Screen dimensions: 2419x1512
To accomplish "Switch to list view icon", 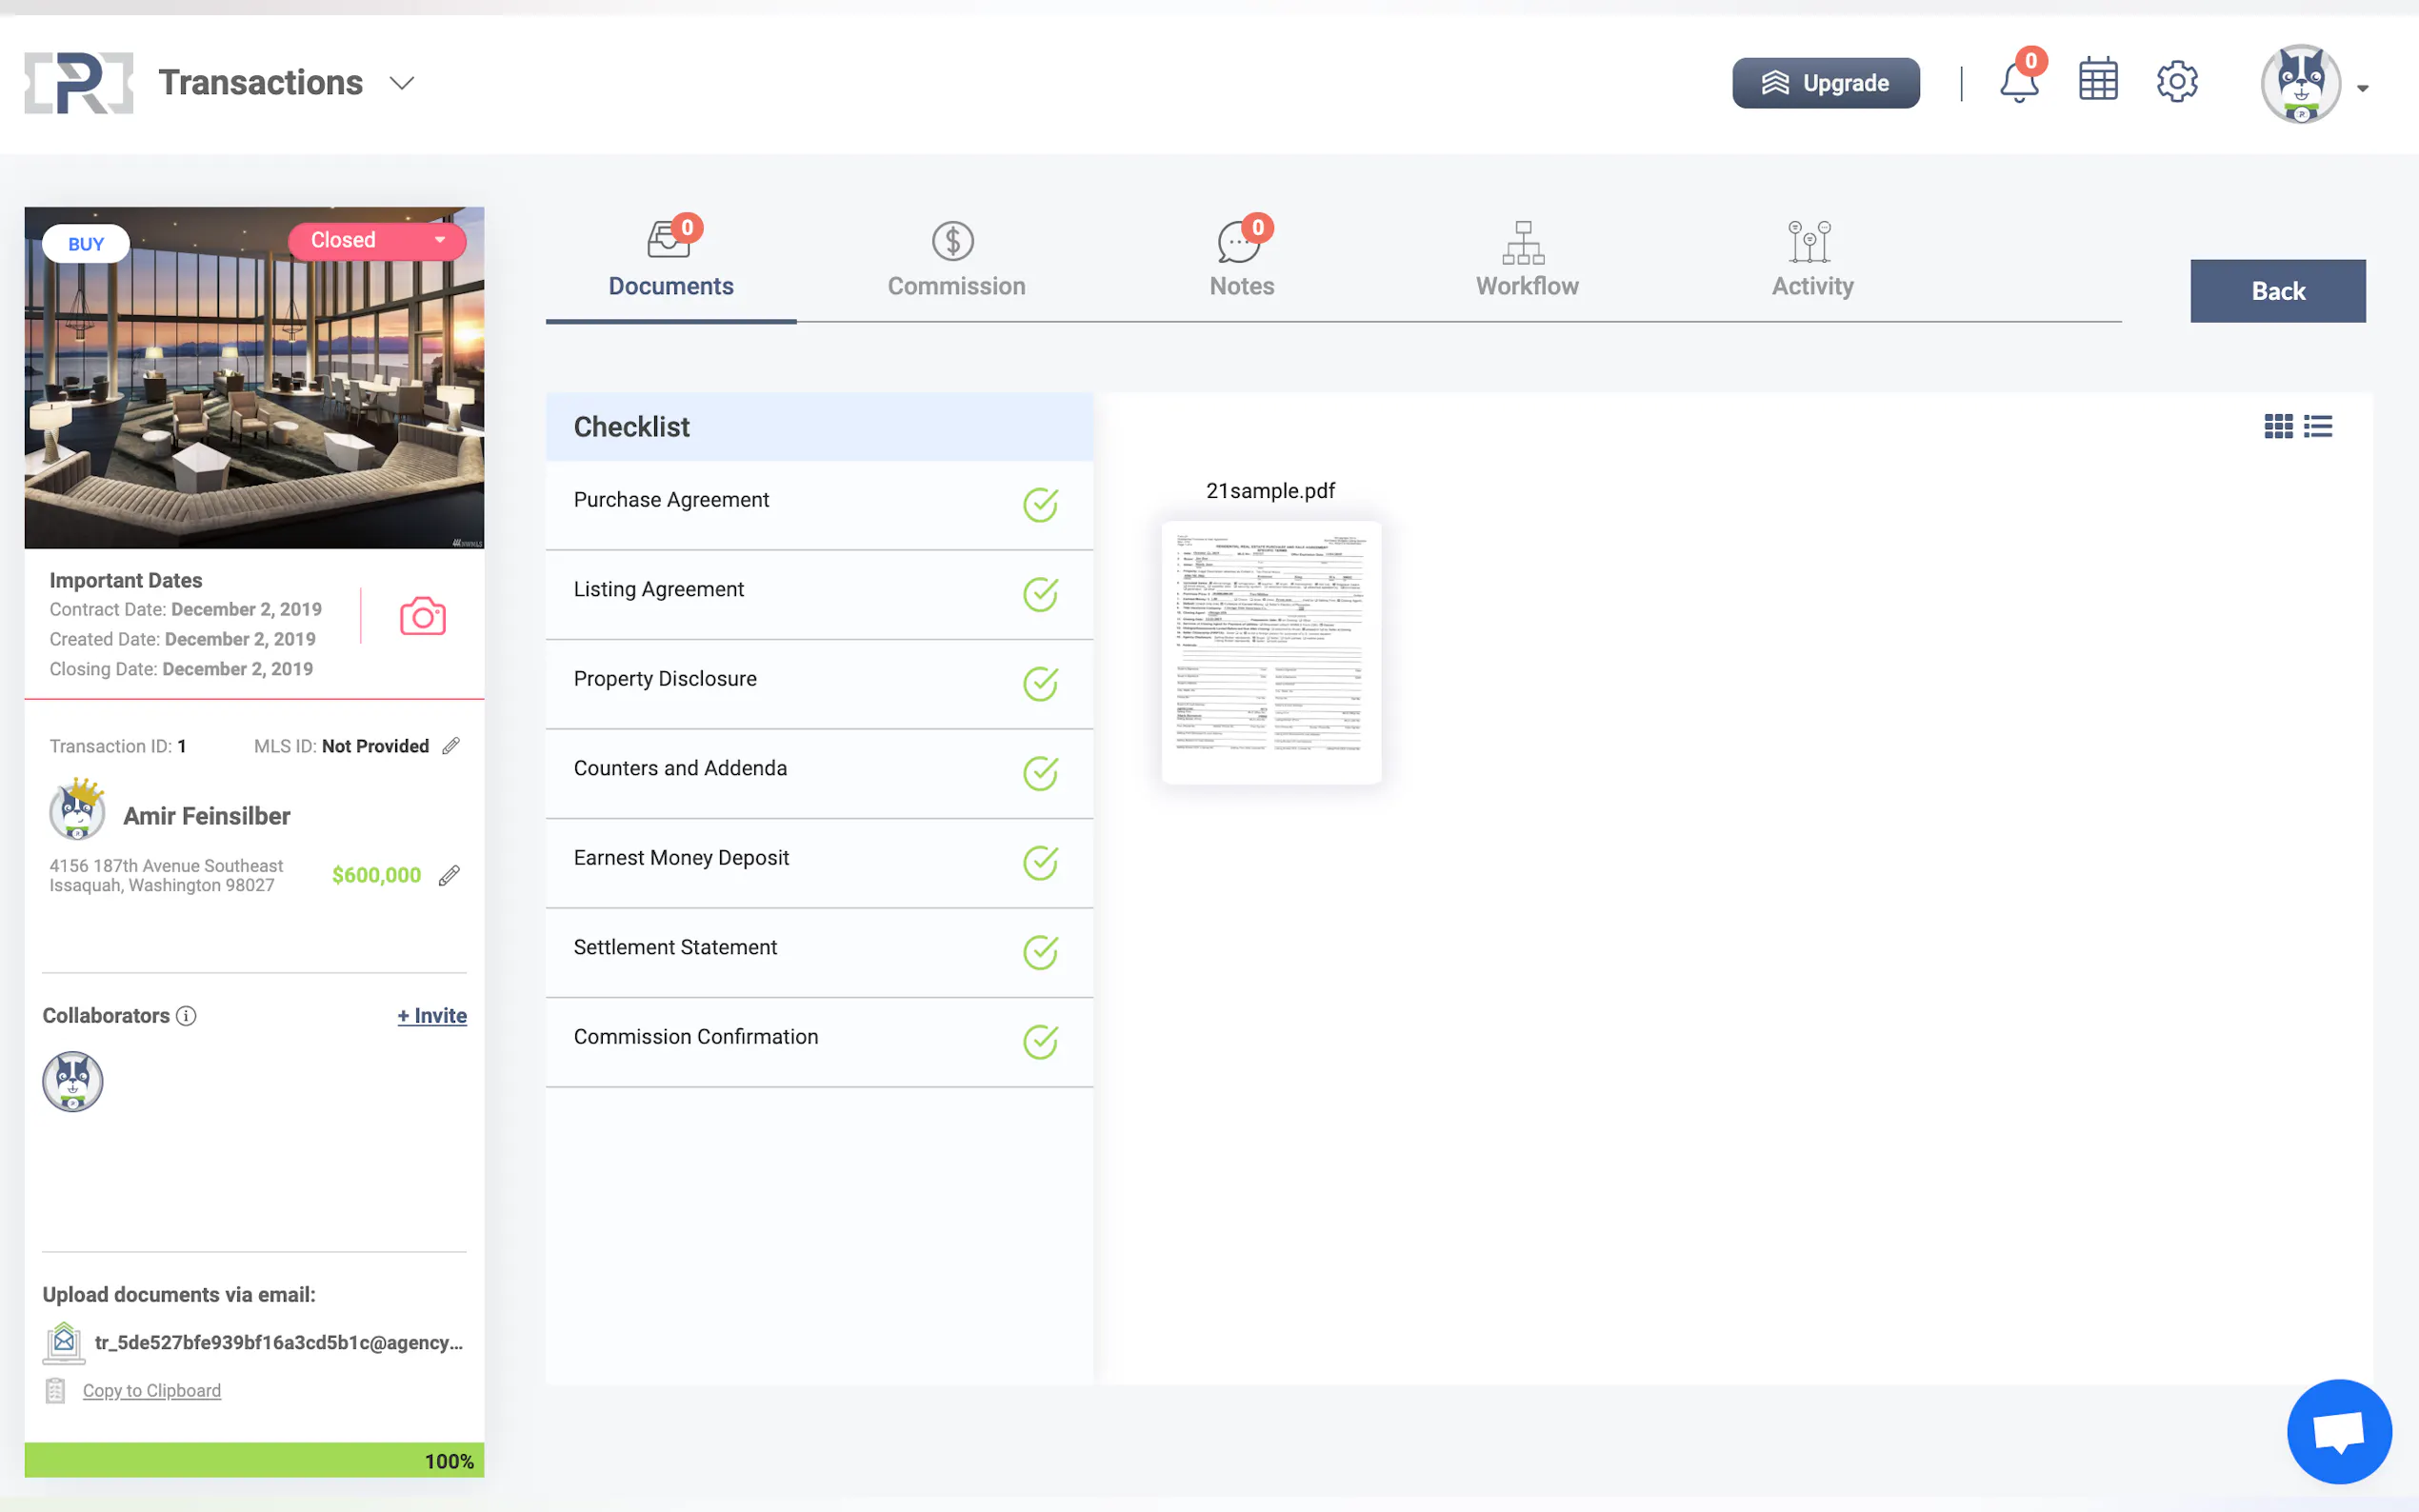I will tap(2317, 427).
